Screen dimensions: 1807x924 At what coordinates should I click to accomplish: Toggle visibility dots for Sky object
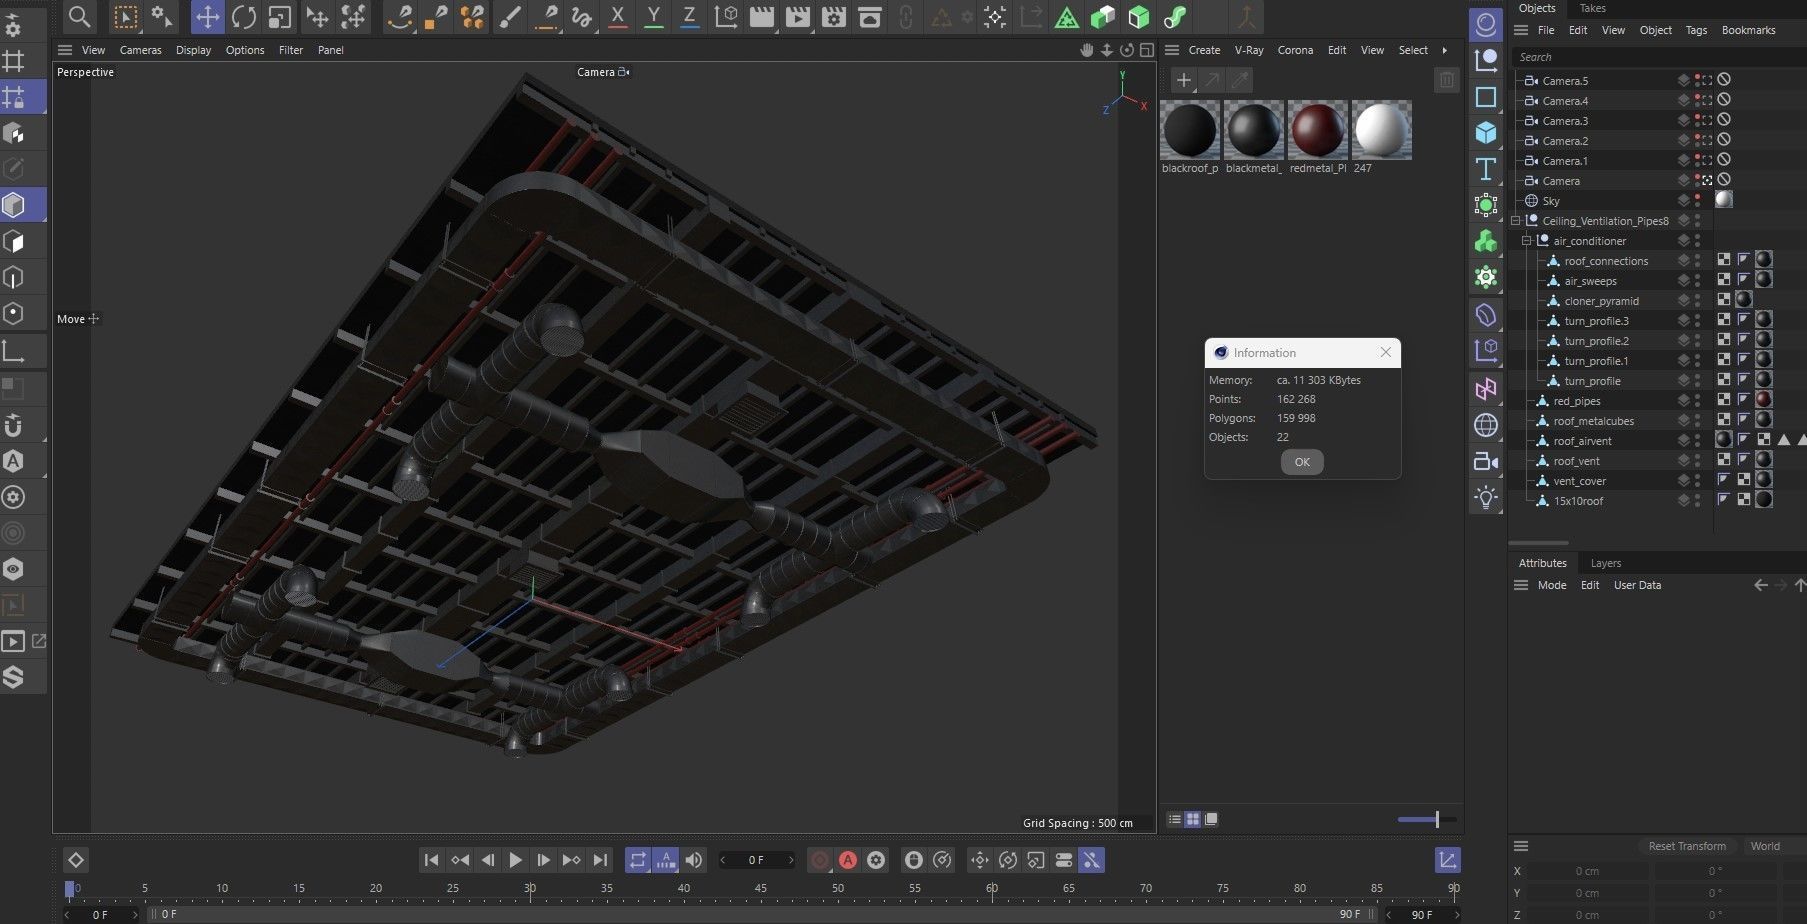[x=1697, y=201]
